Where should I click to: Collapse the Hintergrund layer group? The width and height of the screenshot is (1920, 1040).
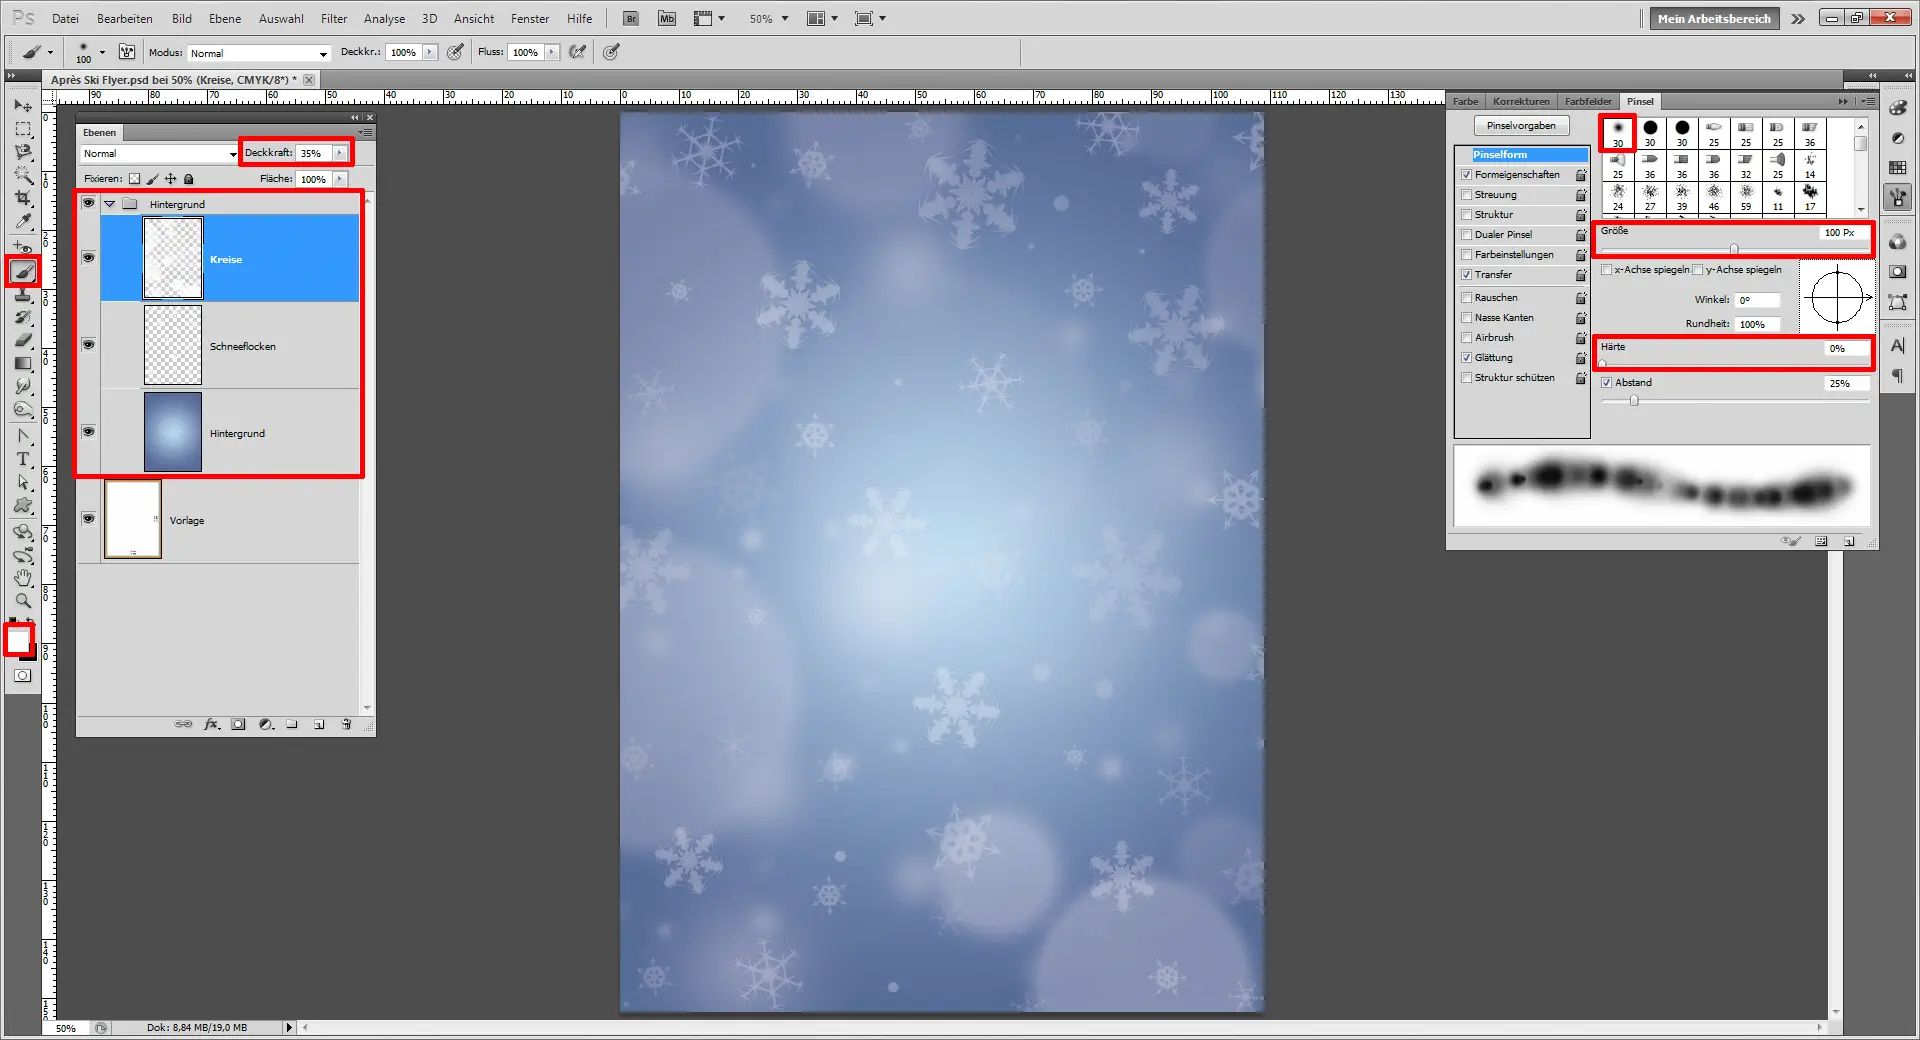pyautogui.click(x=110, y=204)
